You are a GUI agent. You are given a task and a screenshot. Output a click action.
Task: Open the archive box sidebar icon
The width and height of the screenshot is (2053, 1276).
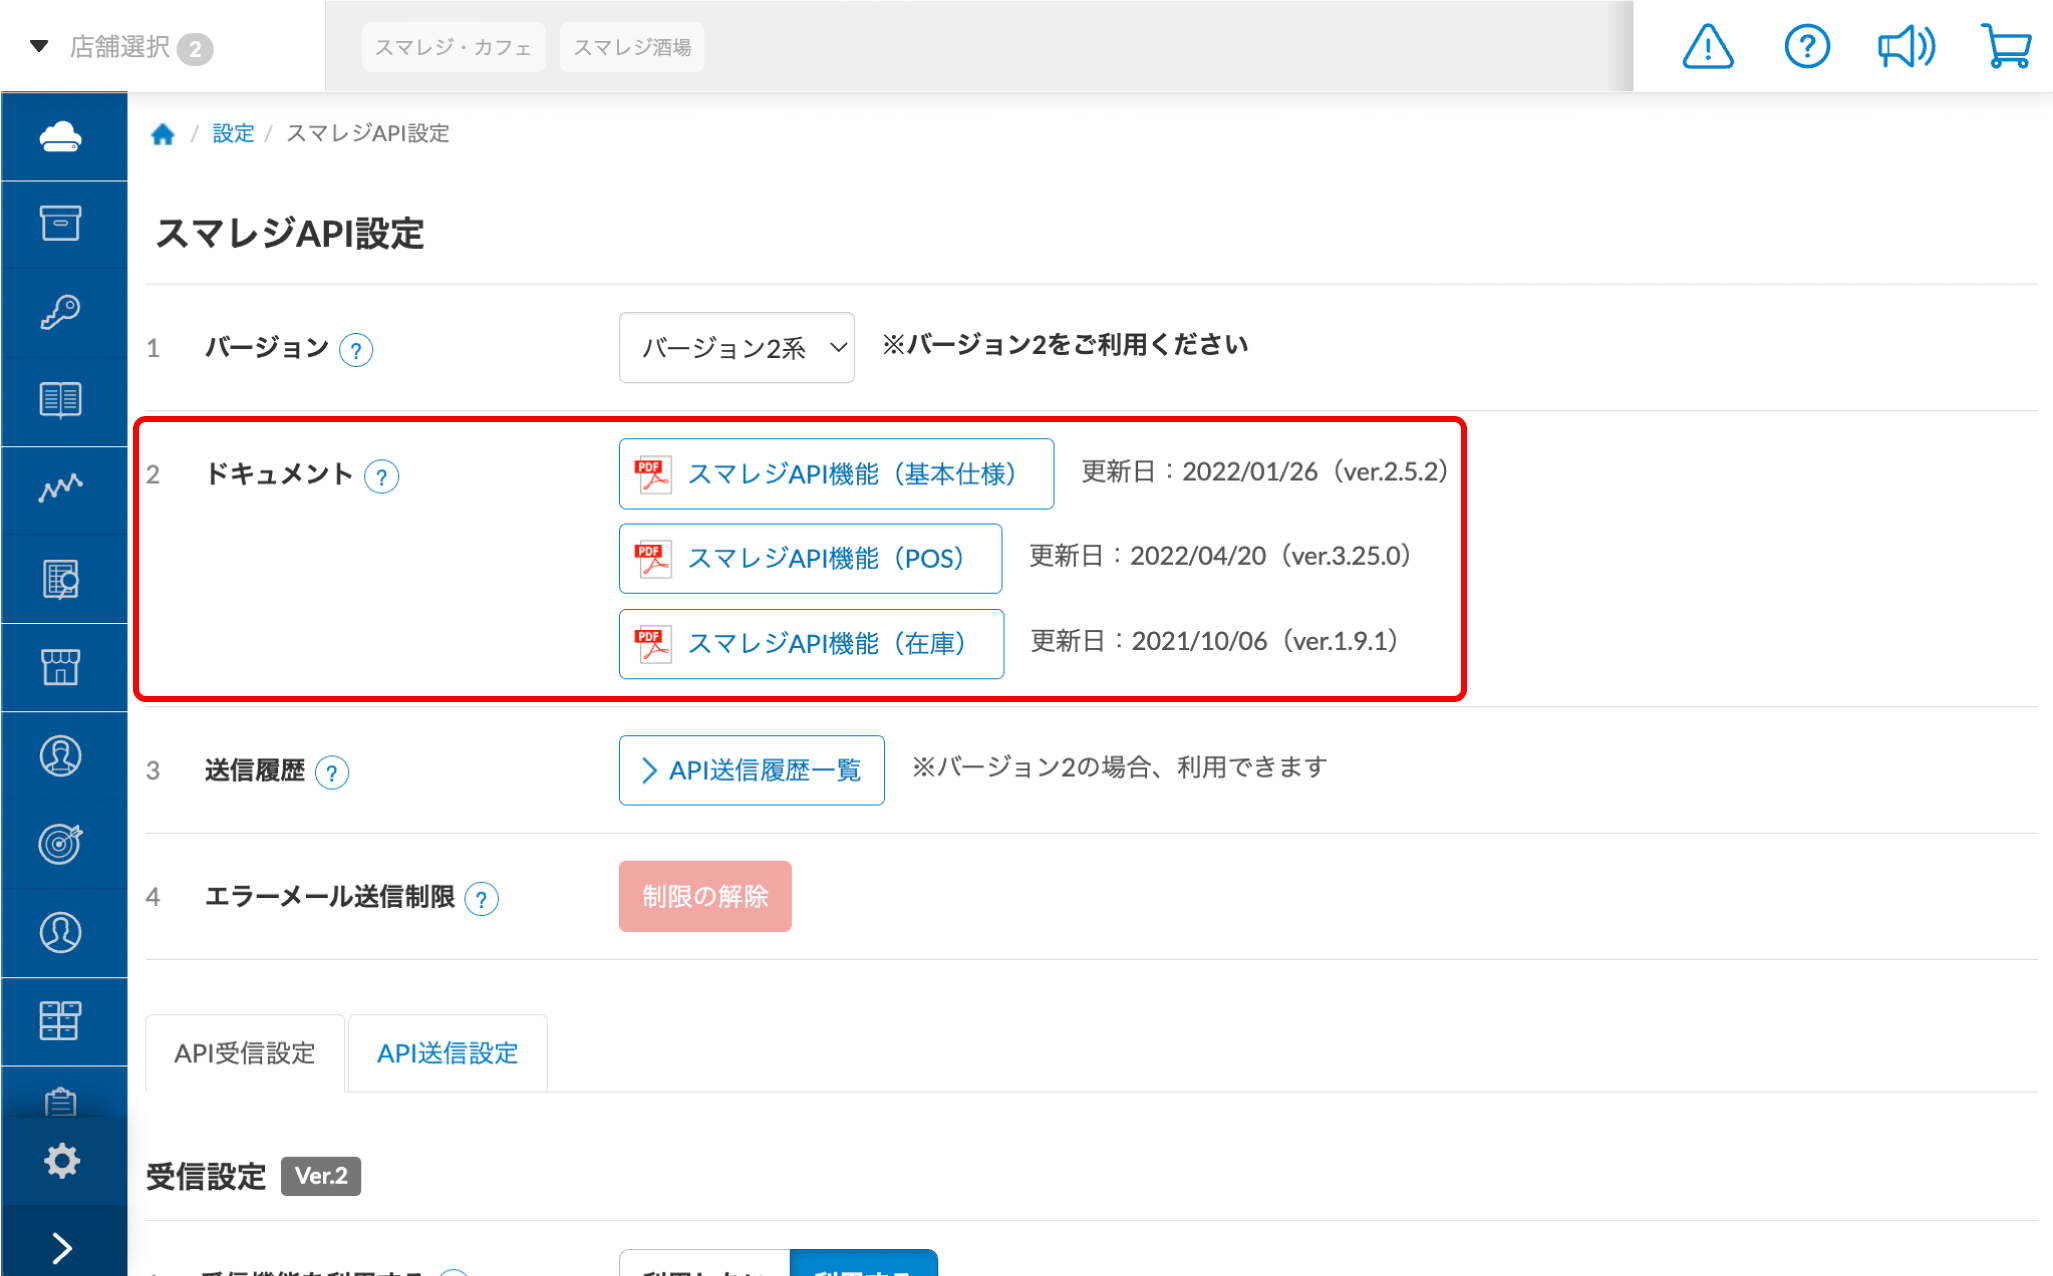pyautogui.click(x=61, y=223)
